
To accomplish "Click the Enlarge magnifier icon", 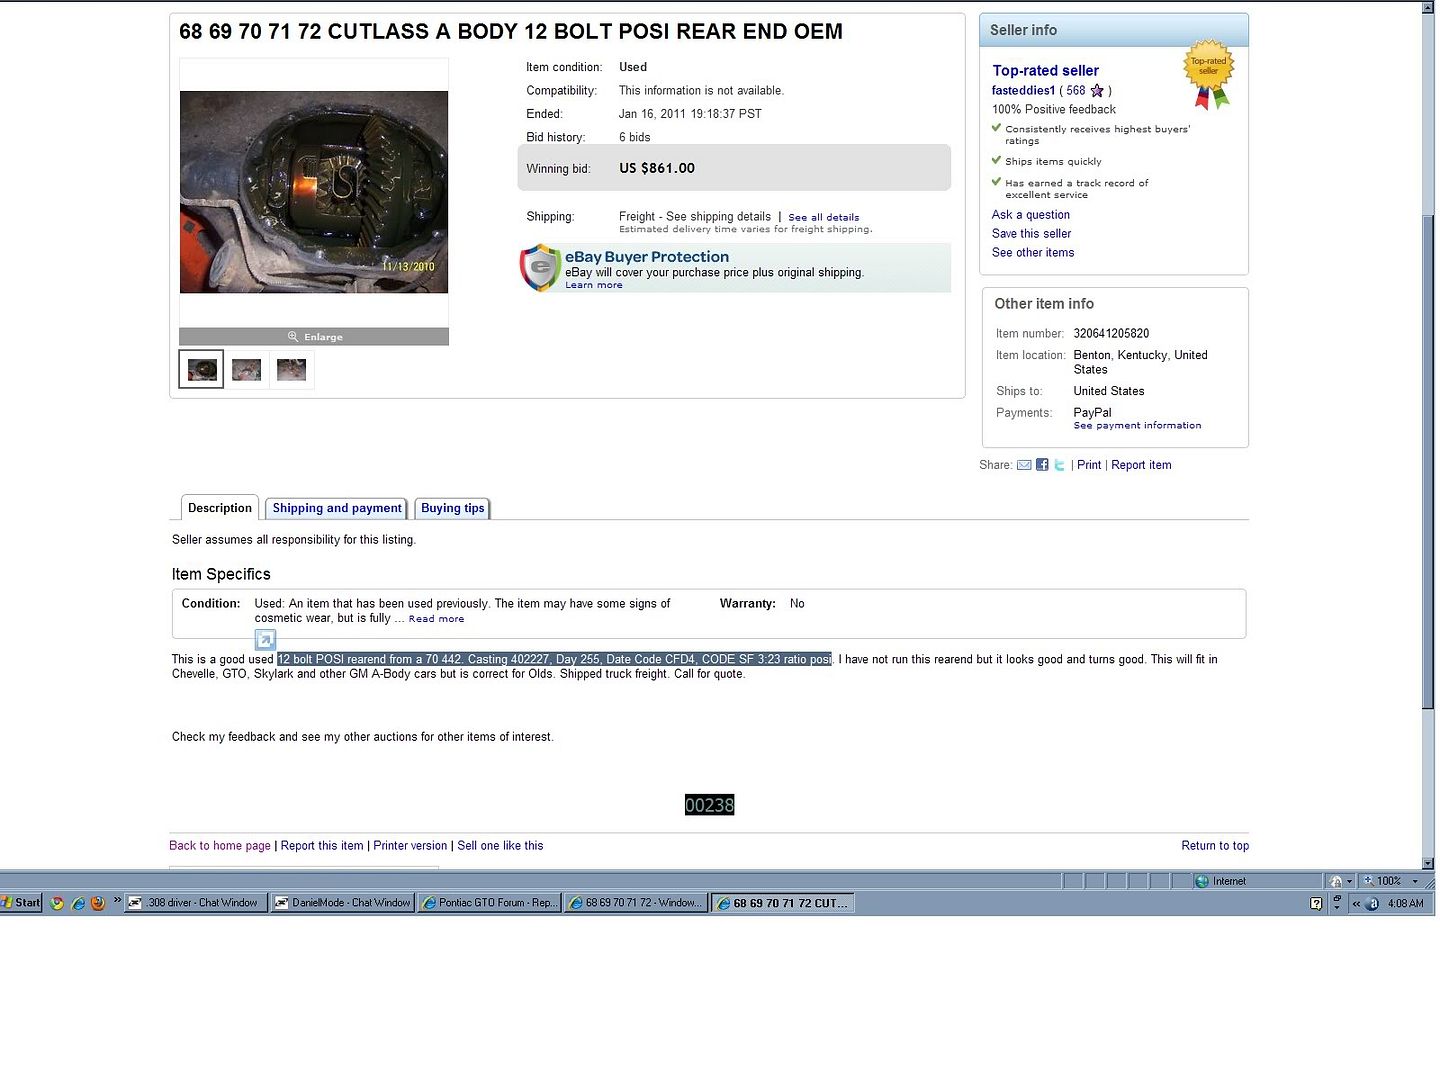I will [x=293, y=337].
